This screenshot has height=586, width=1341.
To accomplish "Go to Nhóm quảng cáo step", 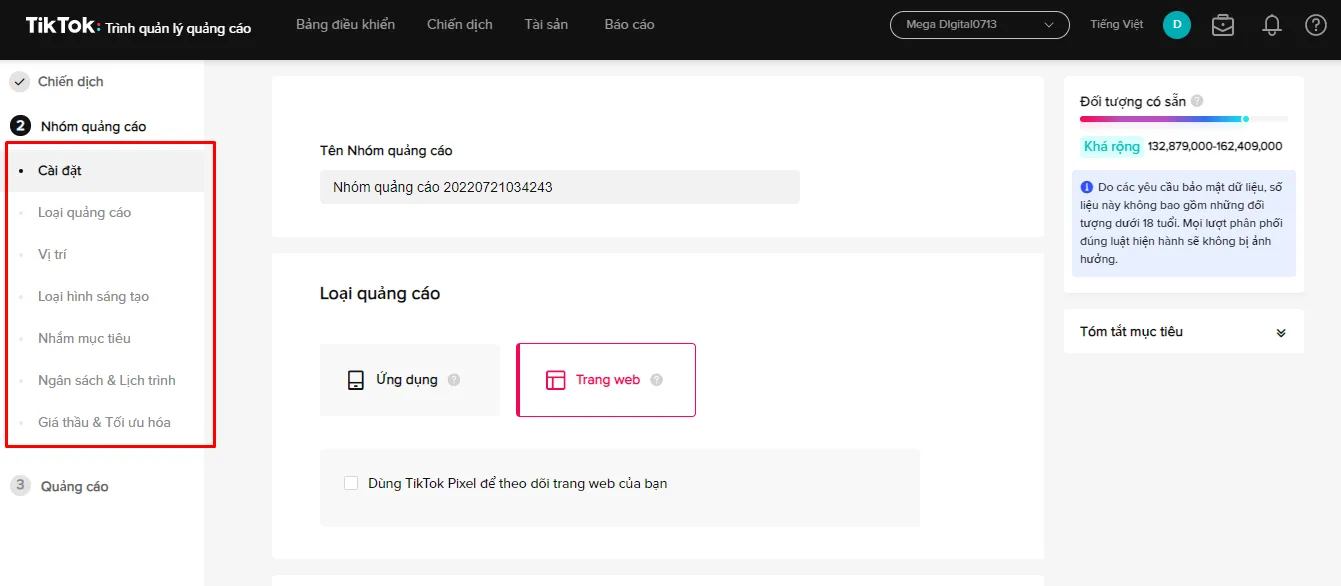I will point(93,126).
